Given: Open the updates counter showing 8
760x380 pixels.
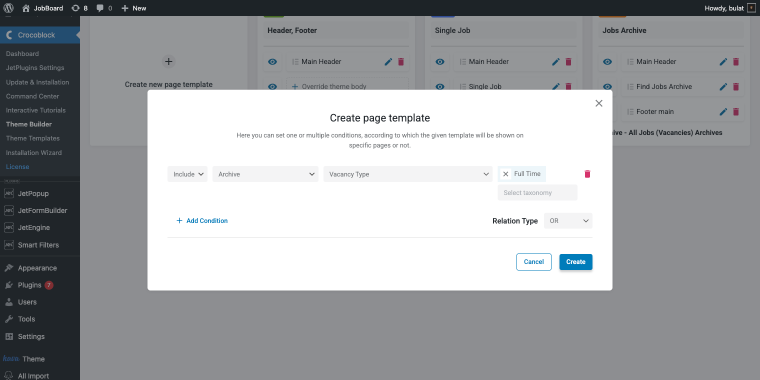Looking at the screenshot, I should coord(79,8).
